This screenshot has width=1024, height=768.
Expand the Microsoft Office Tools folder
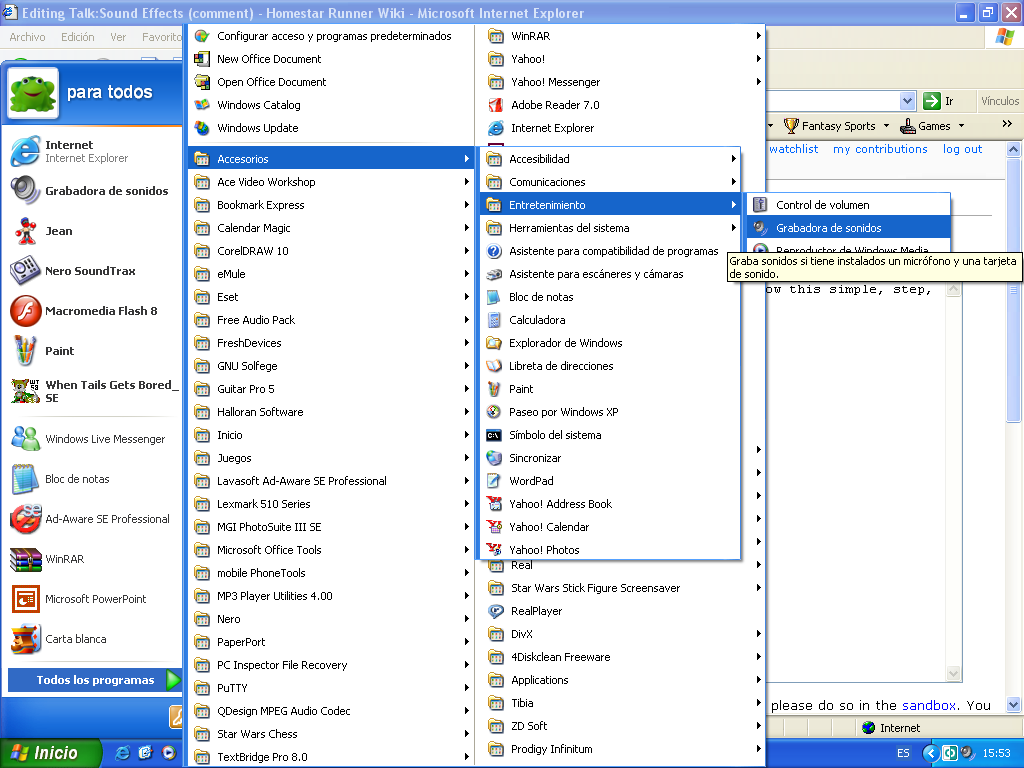pos(330,550)
